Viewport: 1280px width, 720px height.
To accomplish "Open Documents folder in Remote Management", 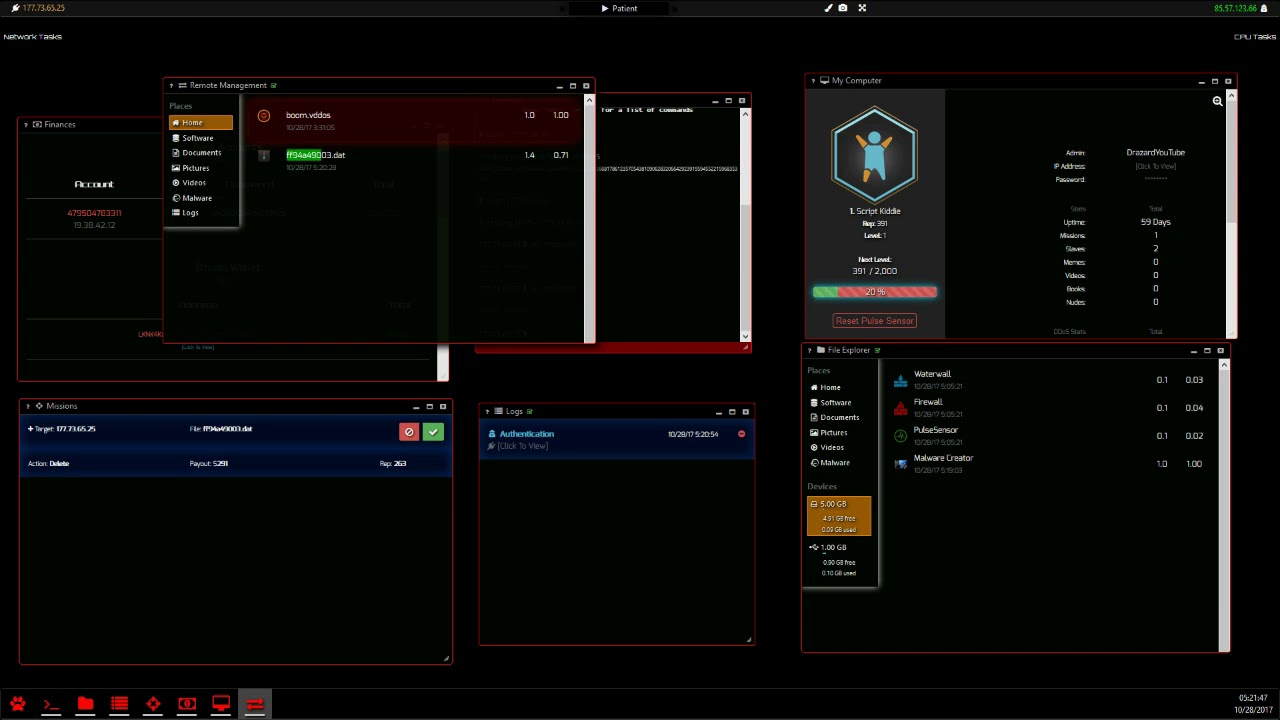I will click(196, 153).
